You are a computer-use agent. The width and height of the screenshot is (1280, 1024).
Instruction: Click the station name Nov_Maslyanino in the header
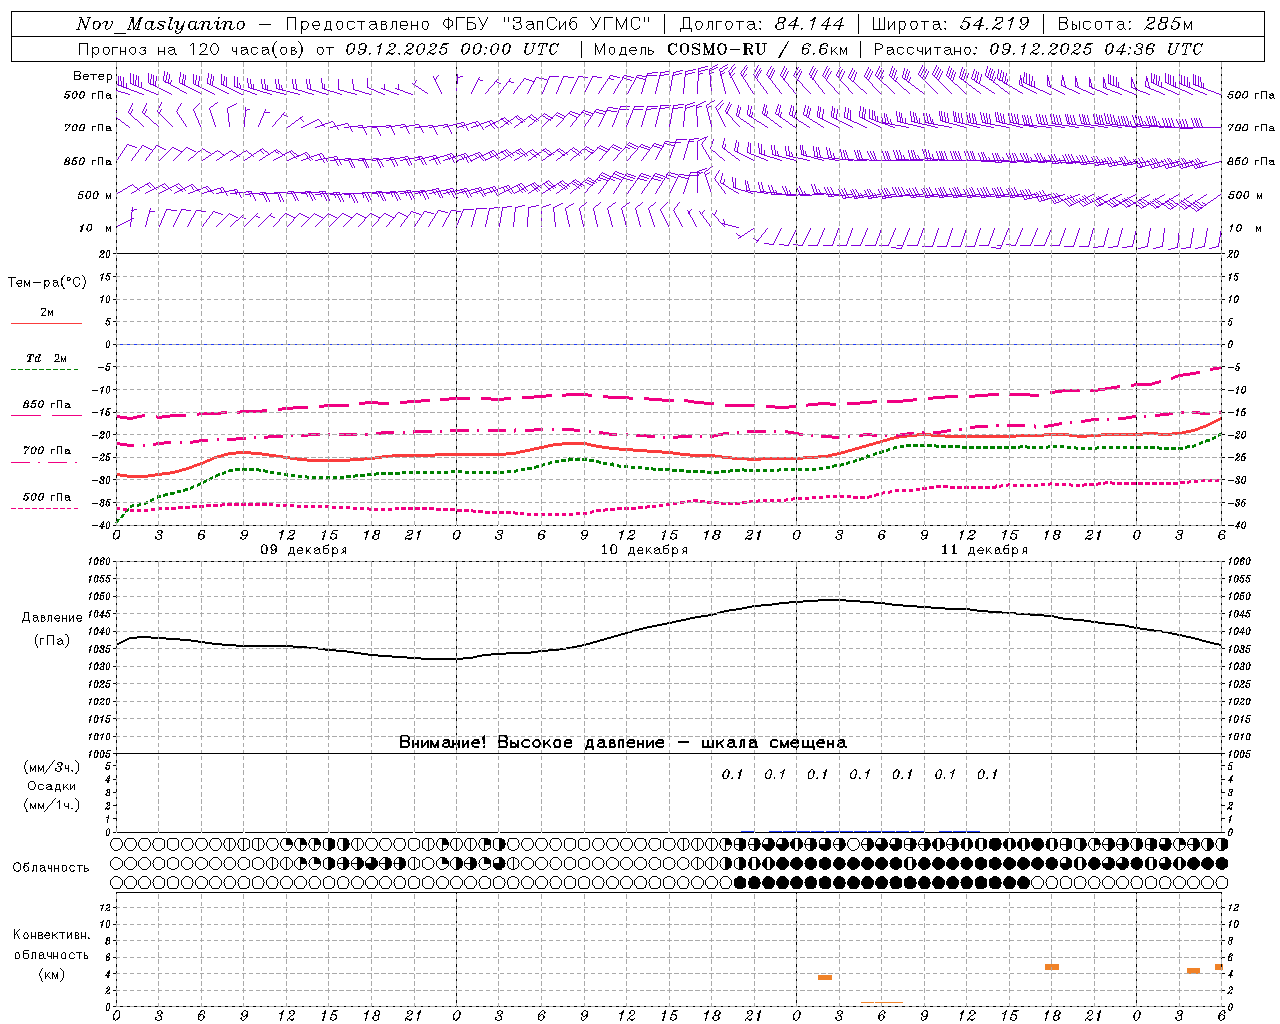tap(161, 24)
